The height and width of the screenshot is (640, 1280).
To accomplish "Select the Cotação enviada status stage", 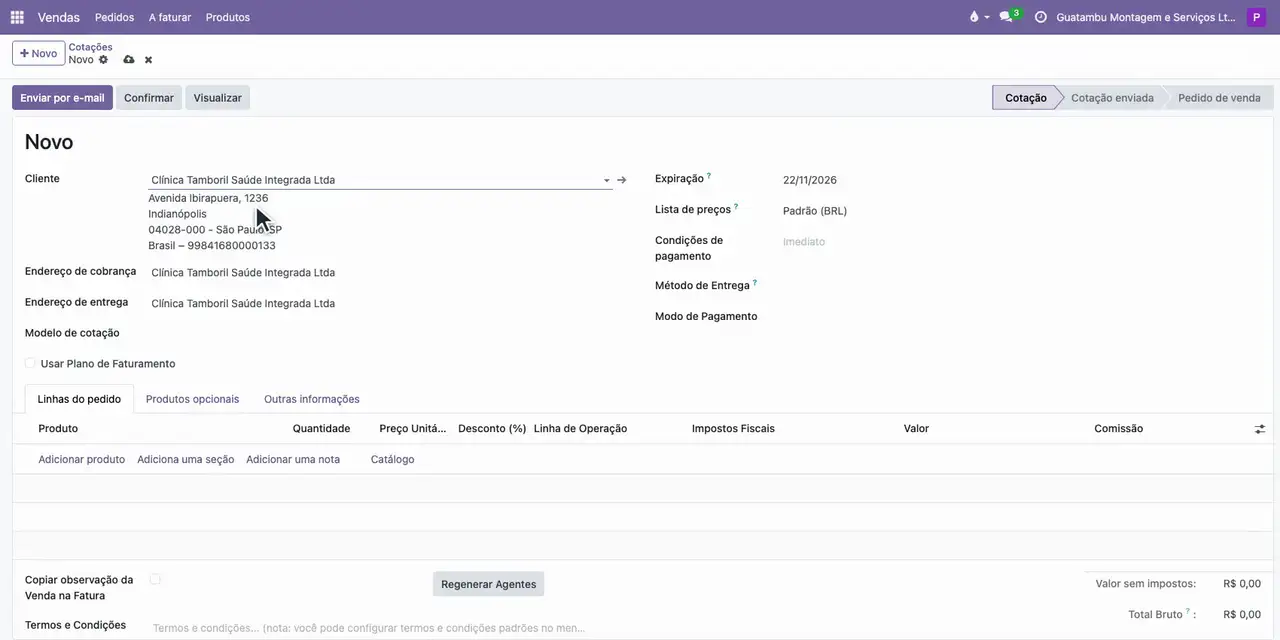I will point(1112,98).
